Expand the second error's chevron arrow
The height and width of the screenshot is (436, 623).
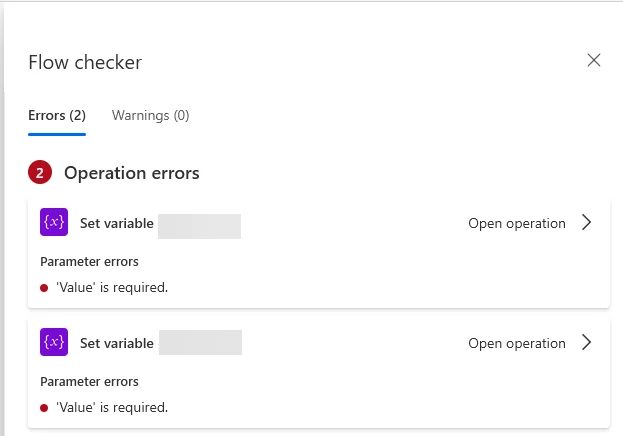587,343
